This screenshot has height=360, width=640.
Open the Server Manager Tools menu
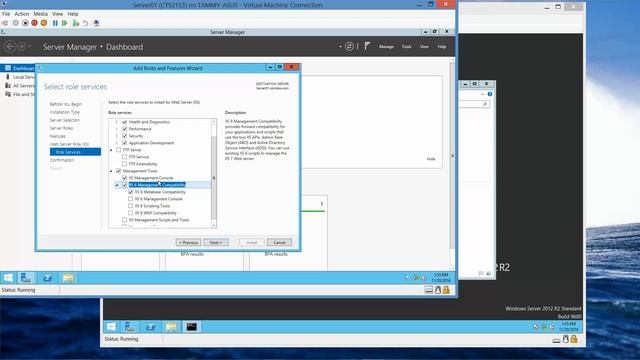pyautogui.click(x=407, y=47)
